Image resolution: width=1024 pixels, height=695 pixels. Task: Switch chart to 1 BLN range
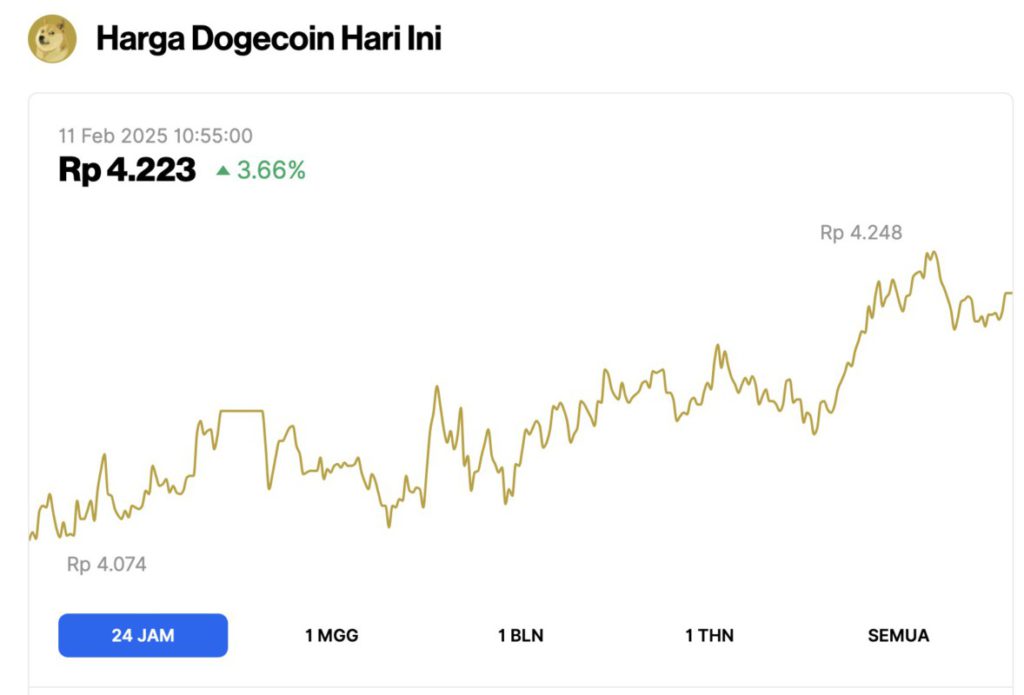coord(520,635)
